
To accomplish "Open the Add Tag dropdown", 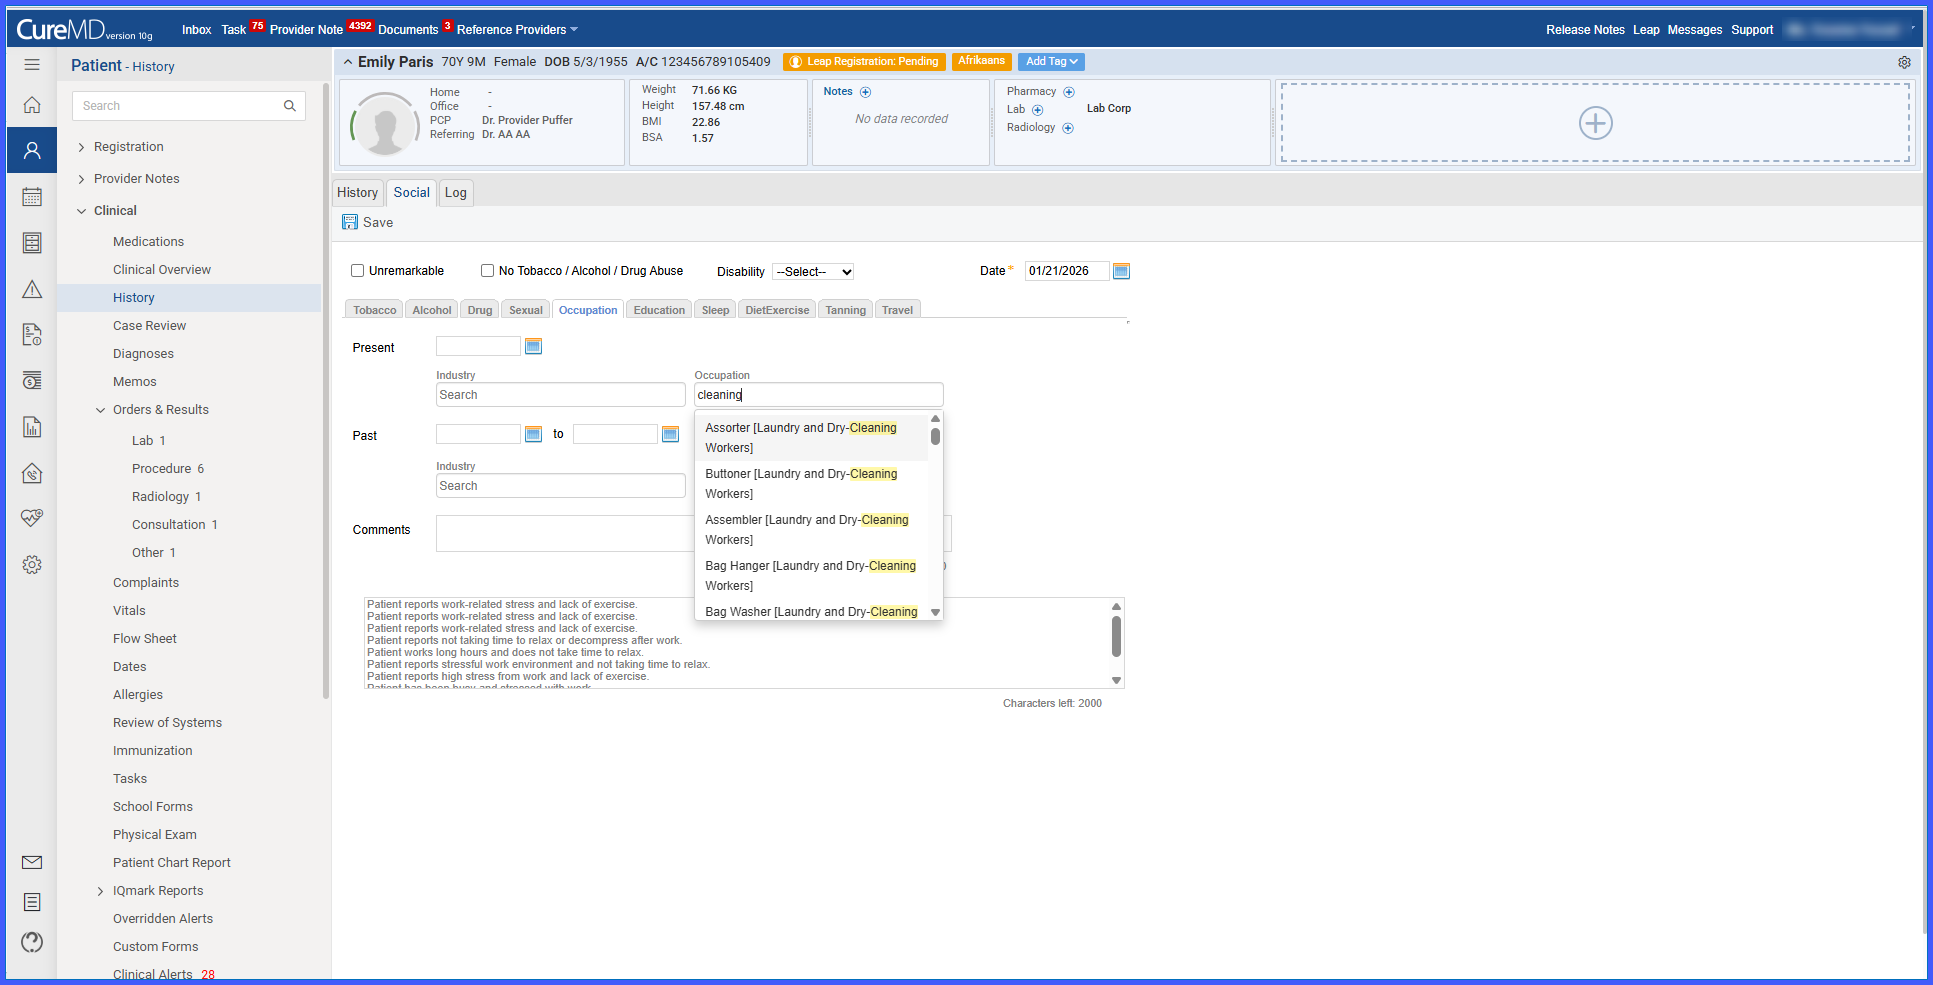I will click(1052, 62).
